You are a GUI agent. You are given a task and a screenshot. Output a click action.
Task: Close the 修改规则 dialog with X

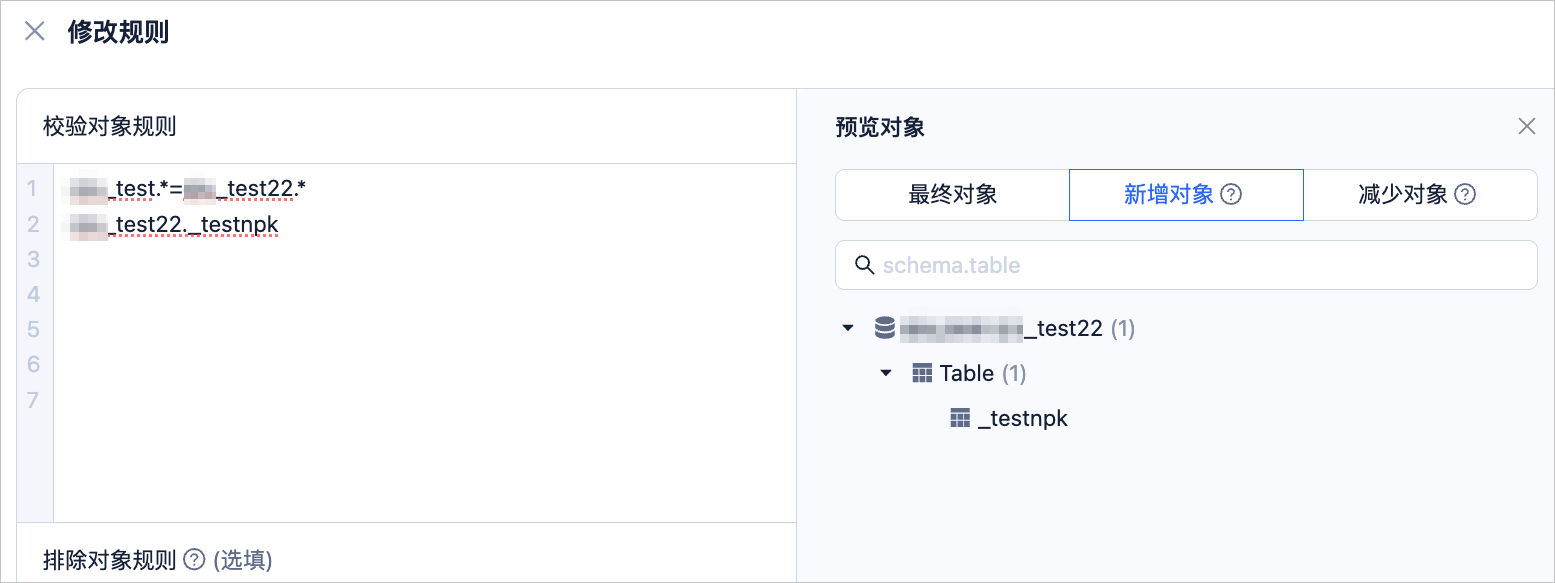(x=35, y=31)
